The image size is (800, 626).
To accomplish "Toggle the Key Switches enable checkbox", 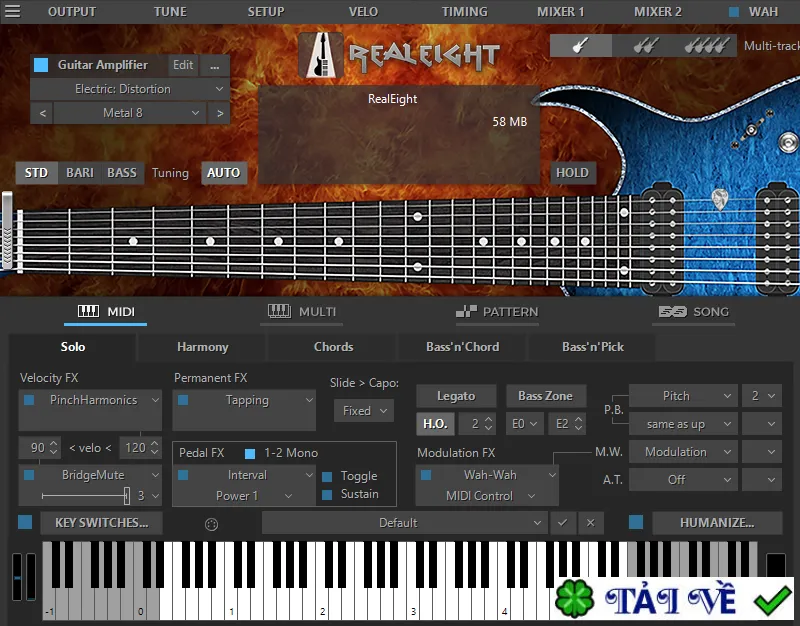I will coord(25,522).
